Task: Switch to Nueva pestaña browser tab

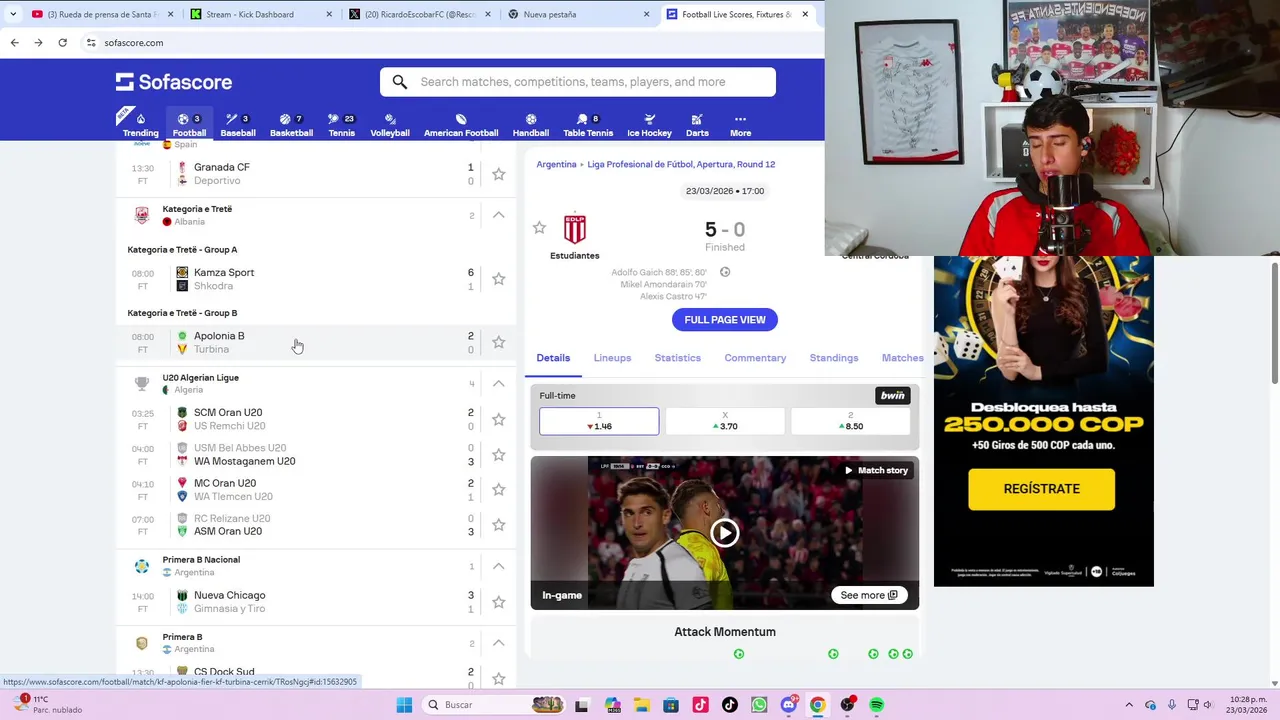Action: [578, 14]
